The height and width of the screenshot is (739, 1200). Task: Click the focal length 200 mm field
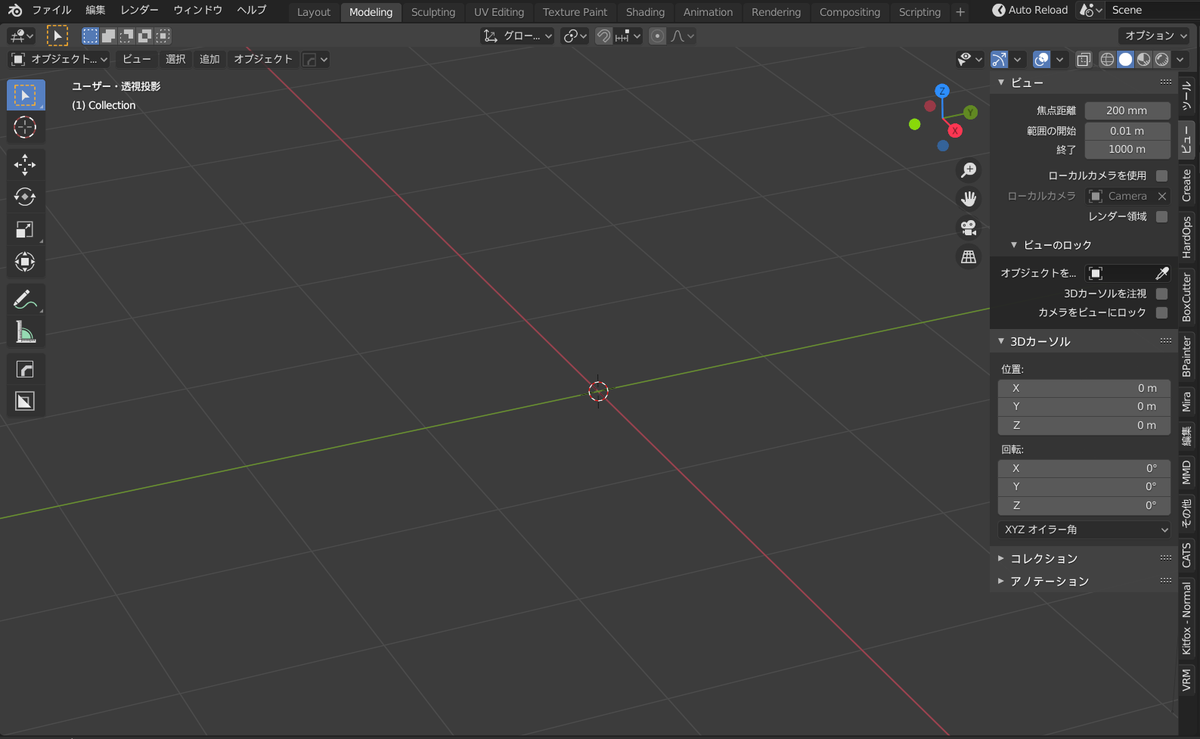[1127, 111]
